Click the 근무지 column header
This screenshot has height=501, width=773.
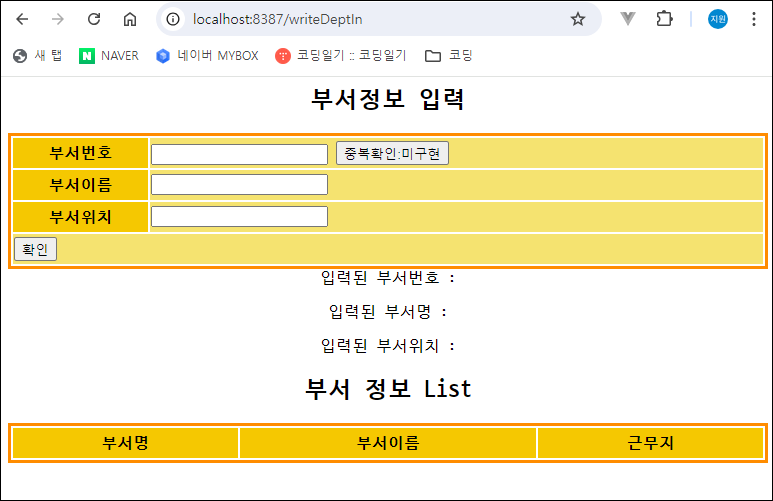[650, 443]
